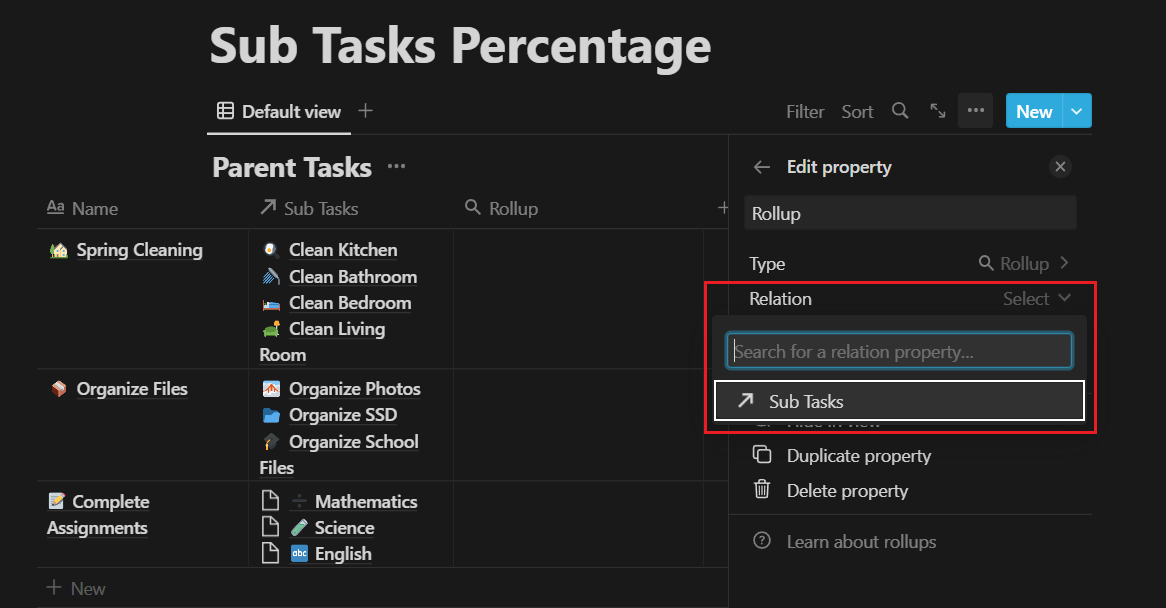Open the Clean Bathroom sub task
The height and width of the screenshot is (608, 1166).
click(352, 276)
